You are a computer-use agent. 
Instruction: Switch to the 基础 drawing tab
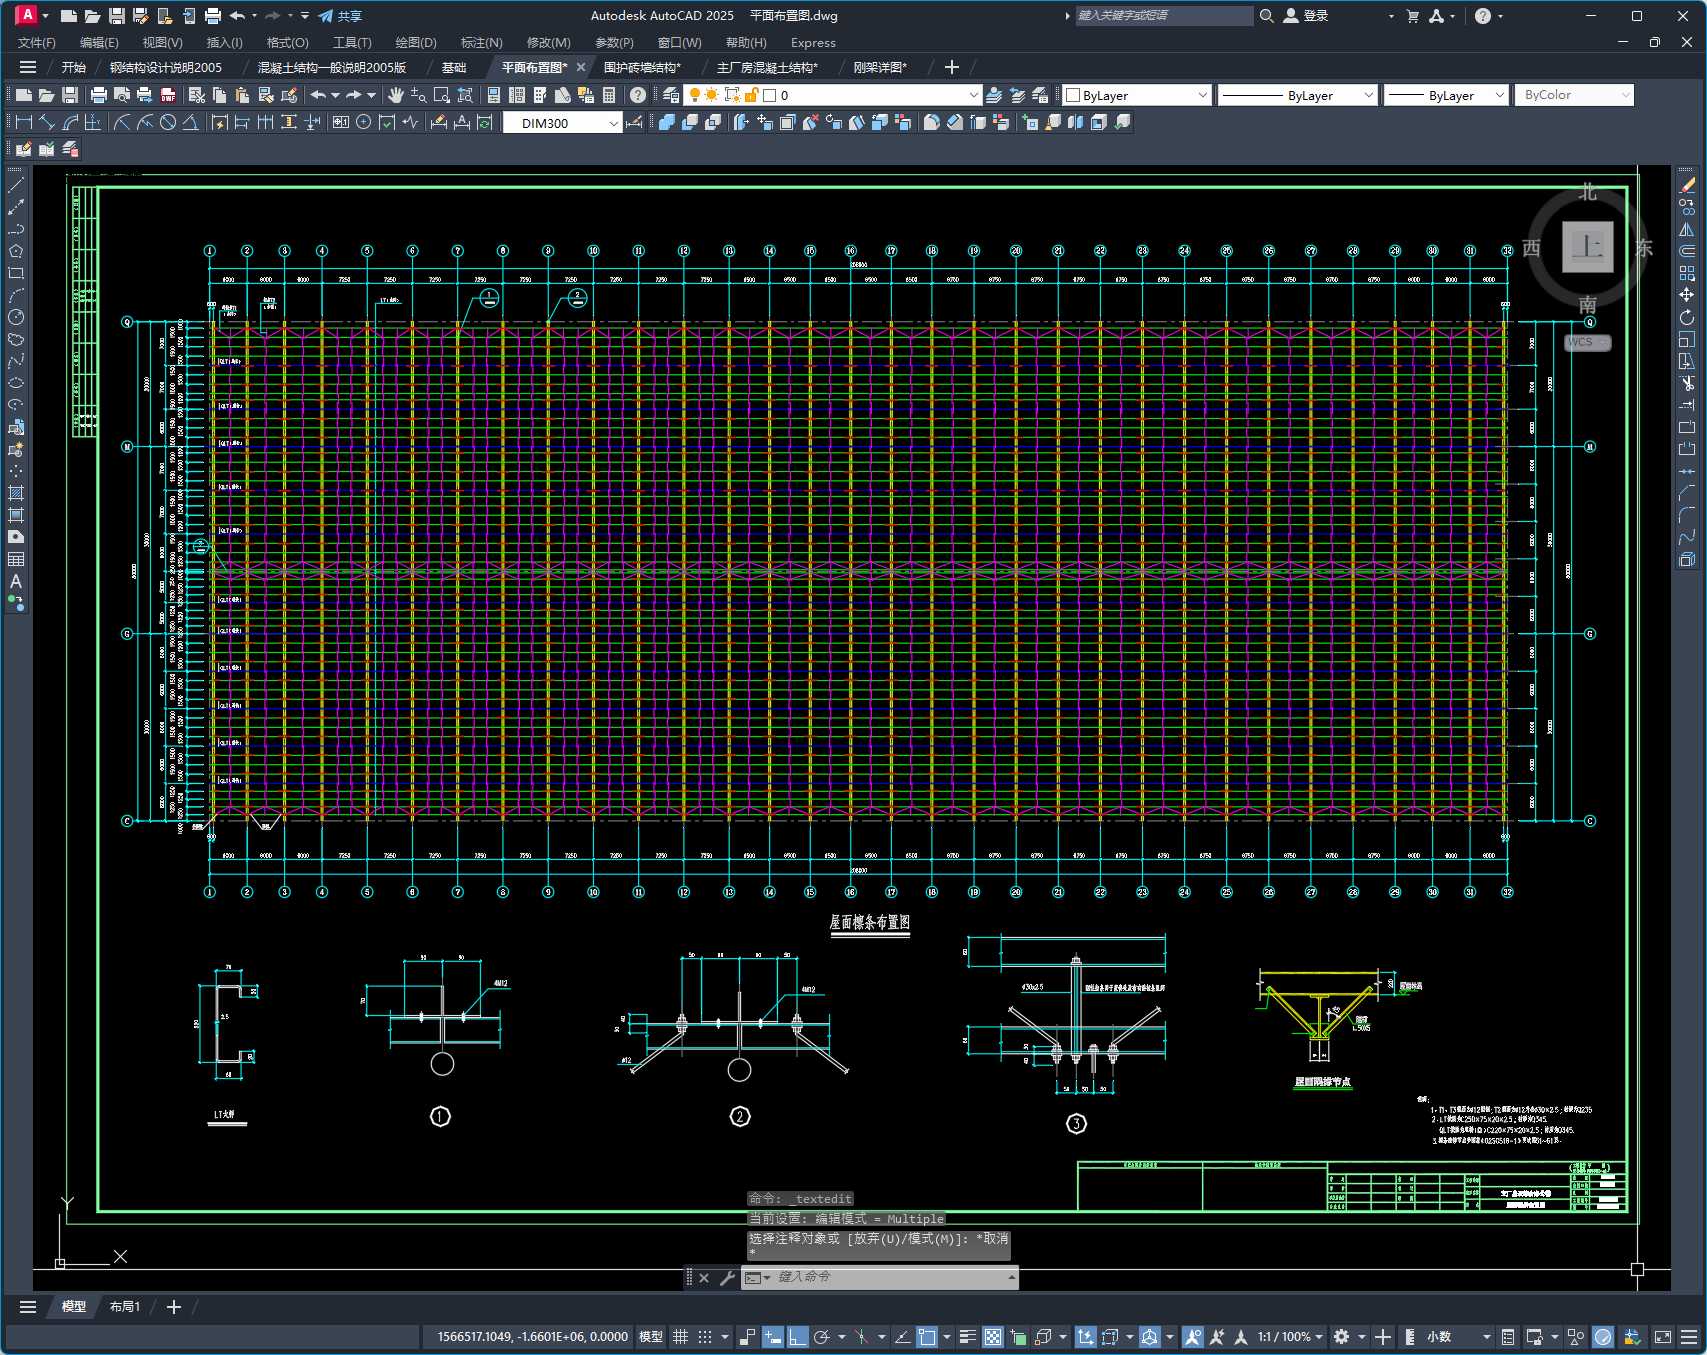click(454, 67)
